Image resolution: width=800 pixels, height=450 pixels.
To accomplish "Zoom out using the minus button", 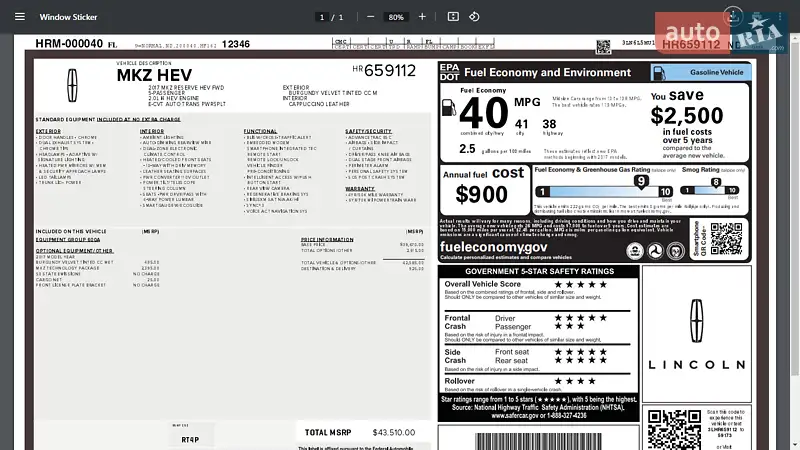I will click(370, 17).
